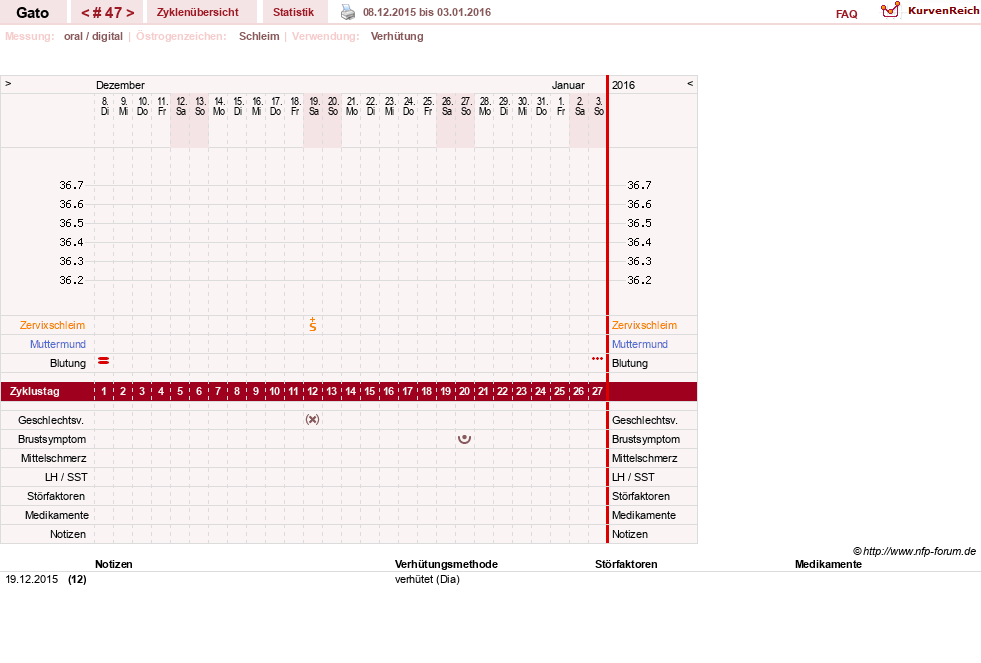This screenshot has height=663, width=981.
Task: Click the date range 08.12.2015 bis 03.01.2016
Action: click(427, 13)
